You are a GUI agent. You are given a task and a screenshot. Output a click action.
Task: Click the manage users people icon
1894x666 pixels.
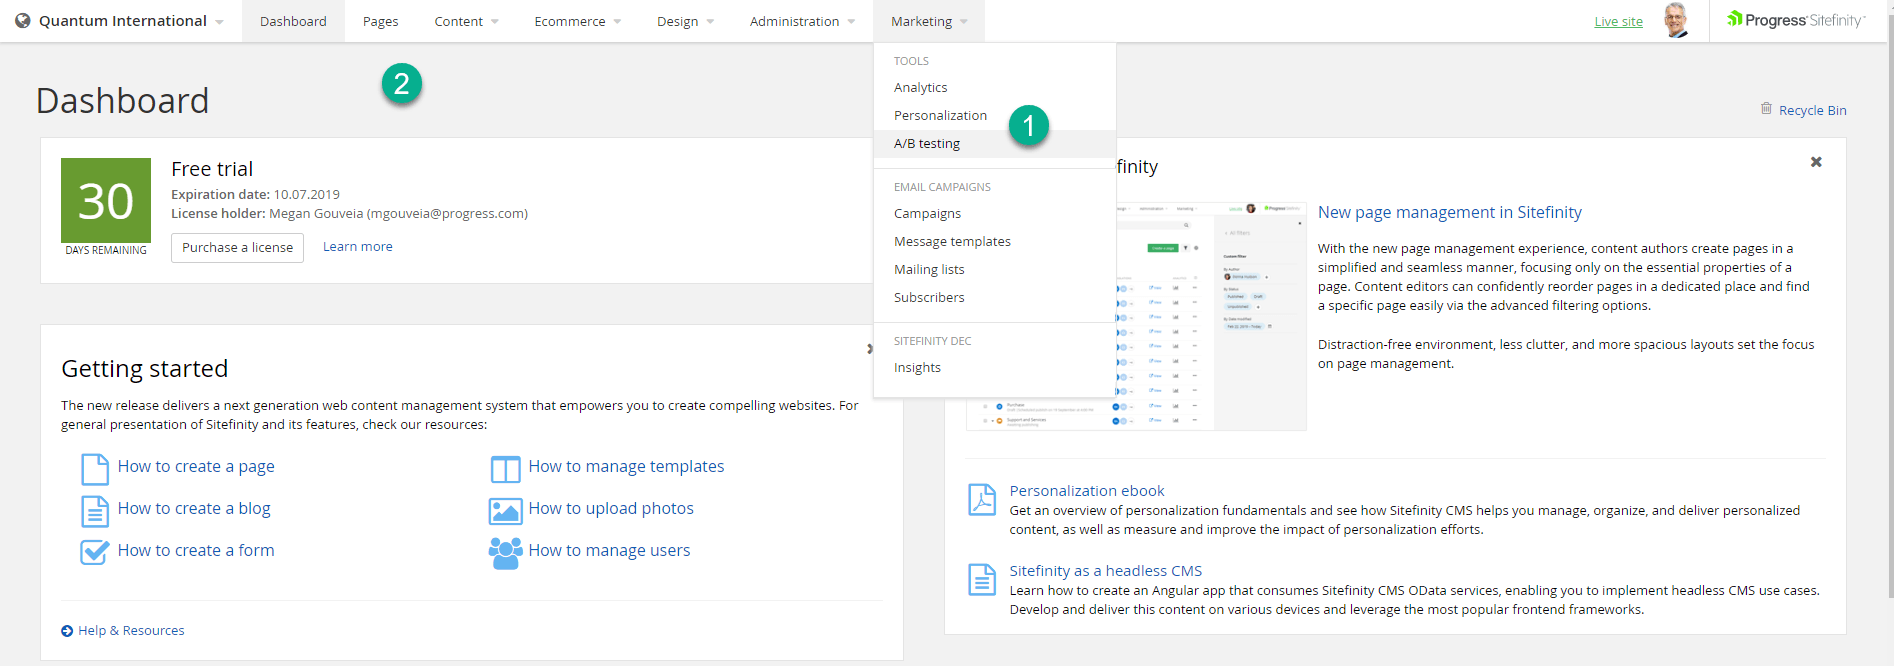pos(505,553)
